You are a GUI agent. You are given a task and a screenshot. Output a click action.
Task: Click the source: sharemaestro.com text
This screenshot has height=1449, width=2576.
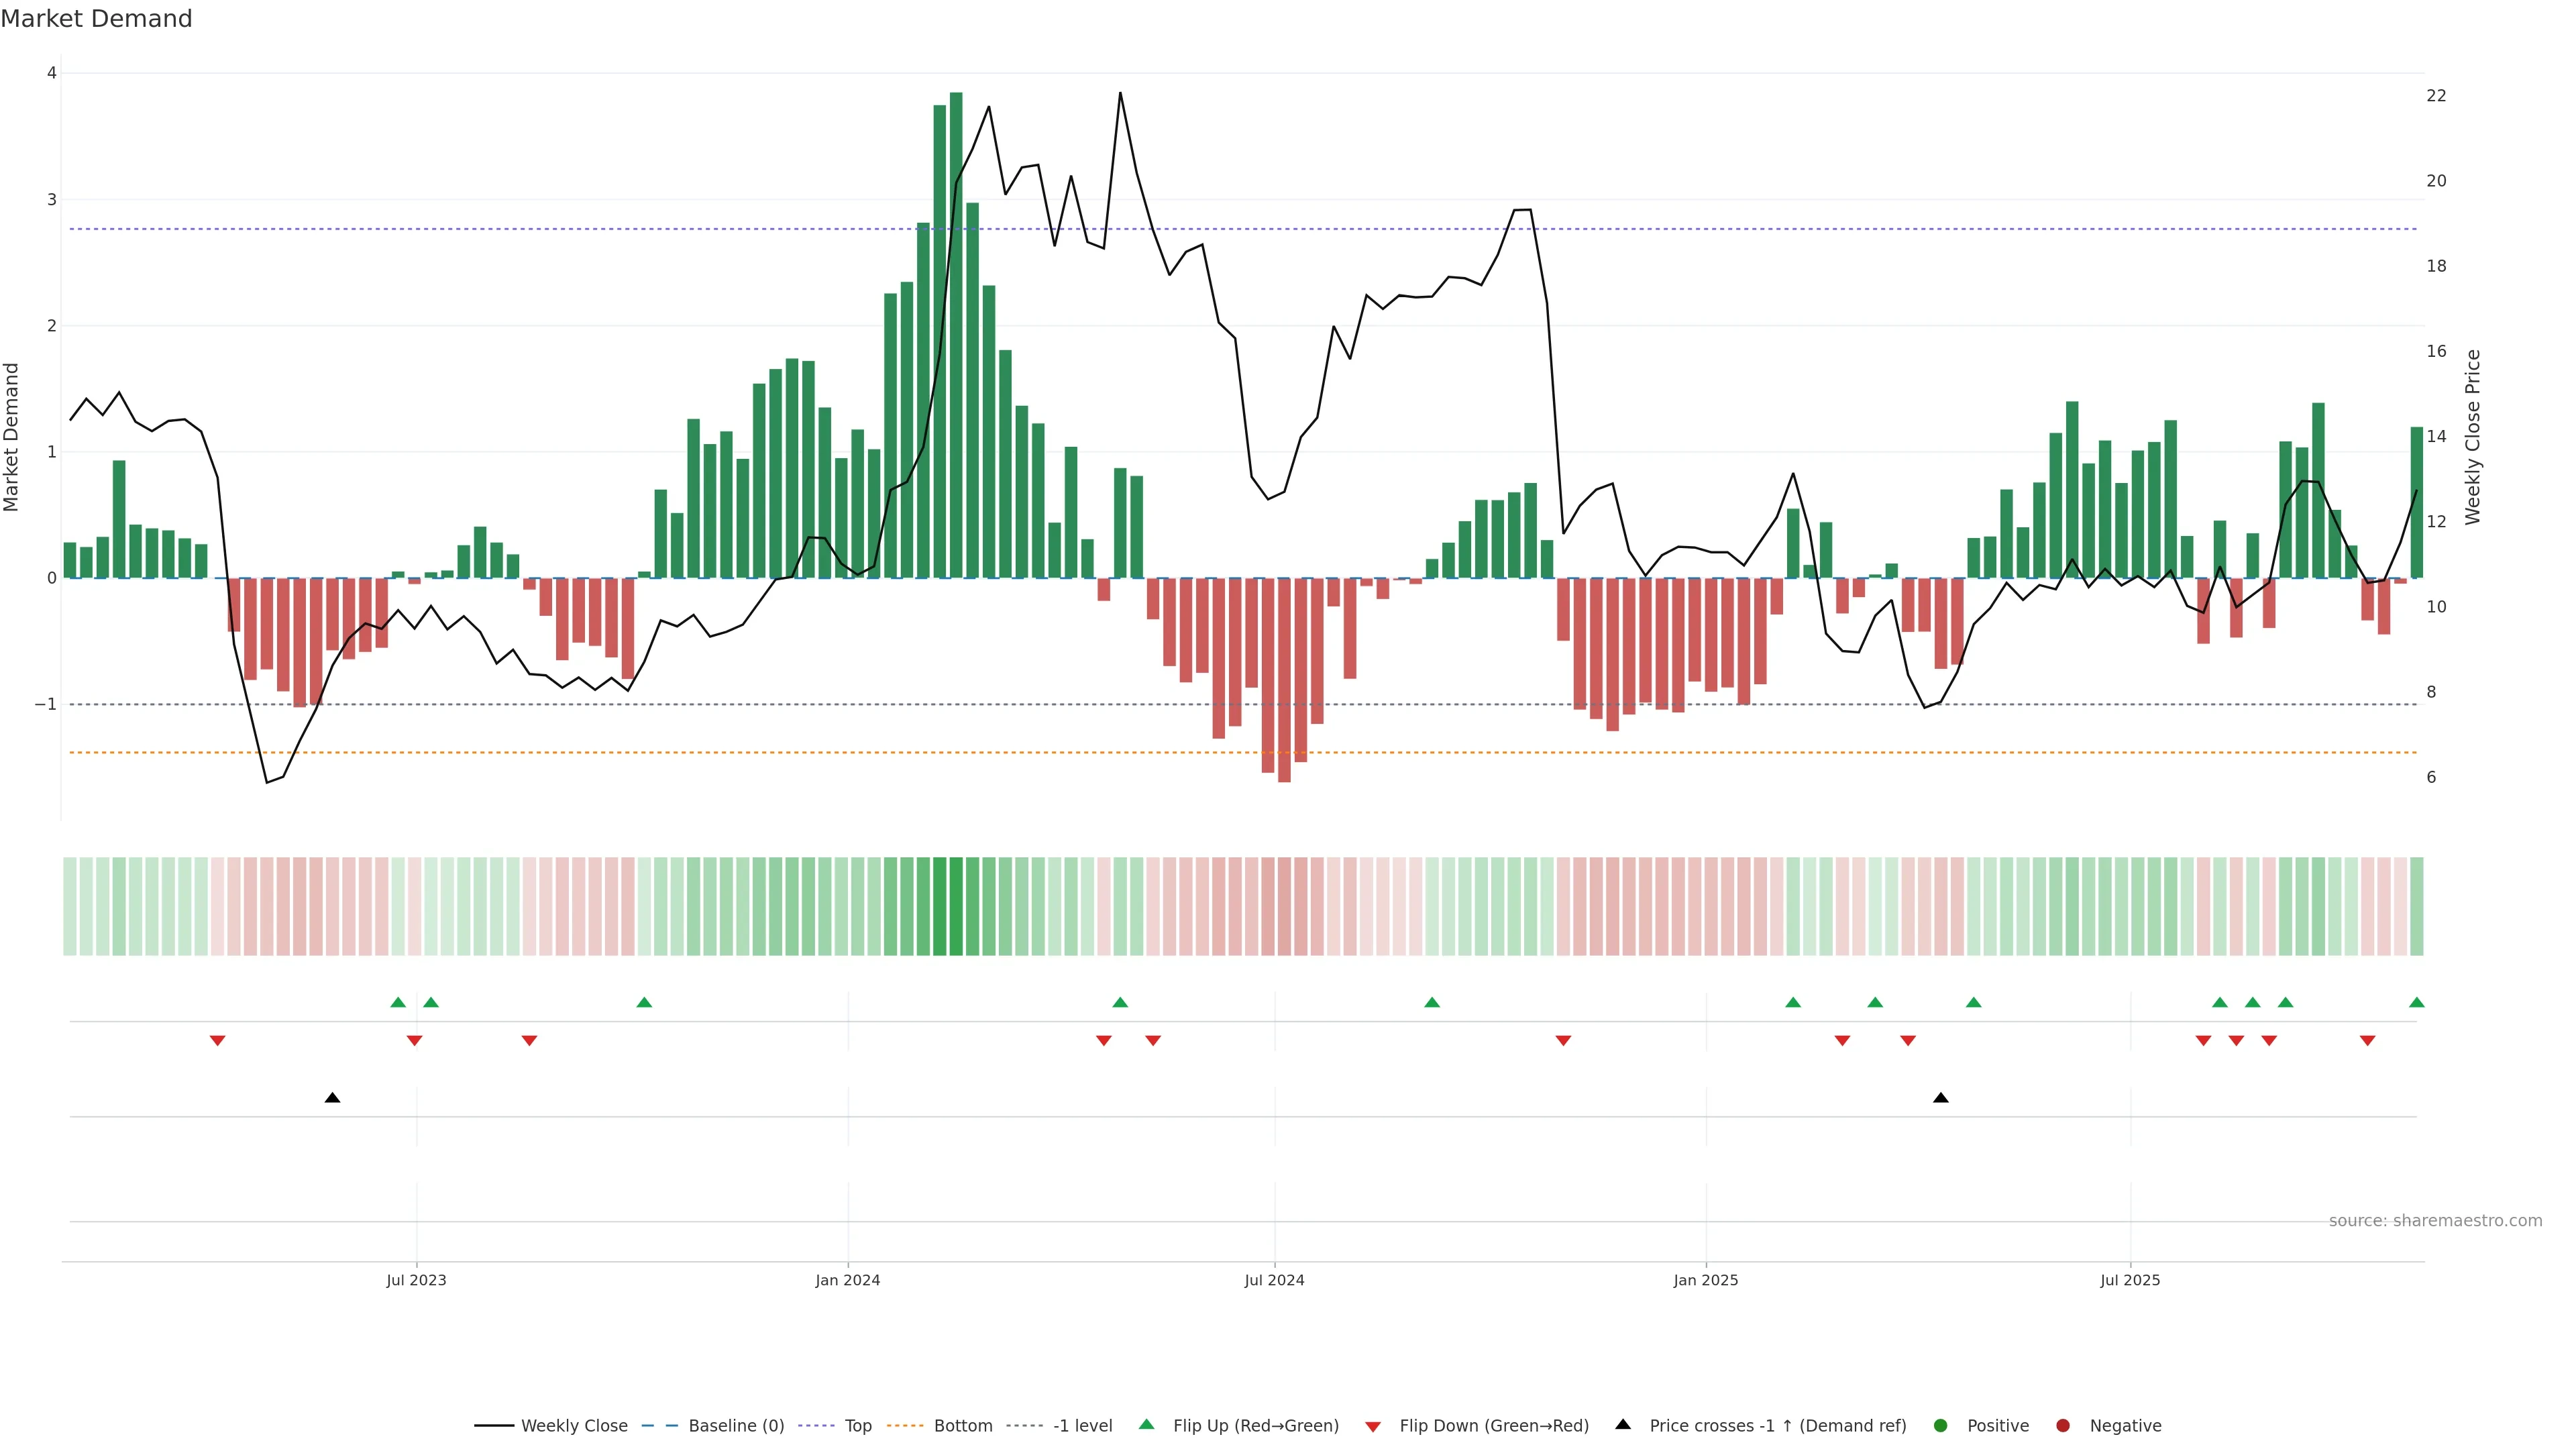coord(2435,1221)
